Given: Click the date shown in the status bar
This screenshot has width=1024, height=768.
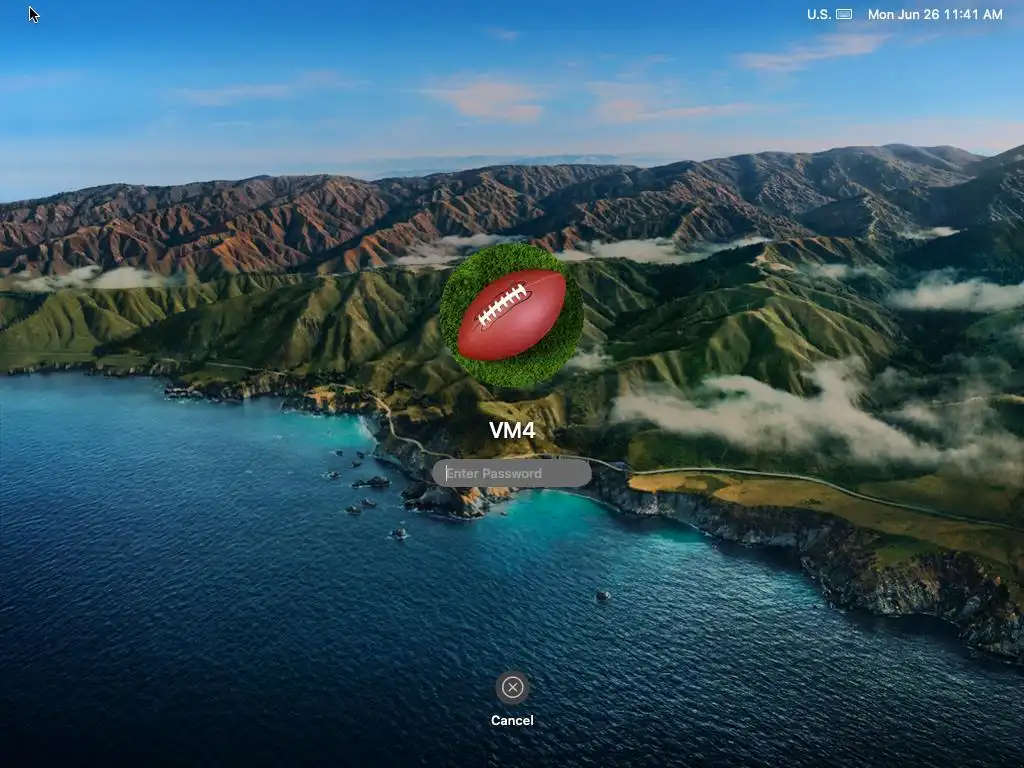Looking at the screenshot, I should (x=903, y=14).
